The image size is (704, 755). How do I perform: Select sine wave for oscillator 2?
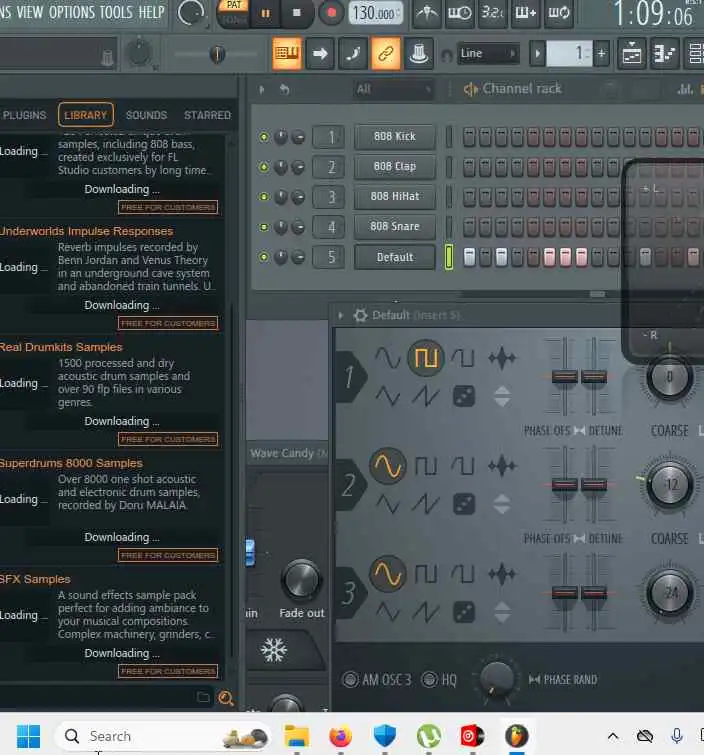[x=388, y=466]
